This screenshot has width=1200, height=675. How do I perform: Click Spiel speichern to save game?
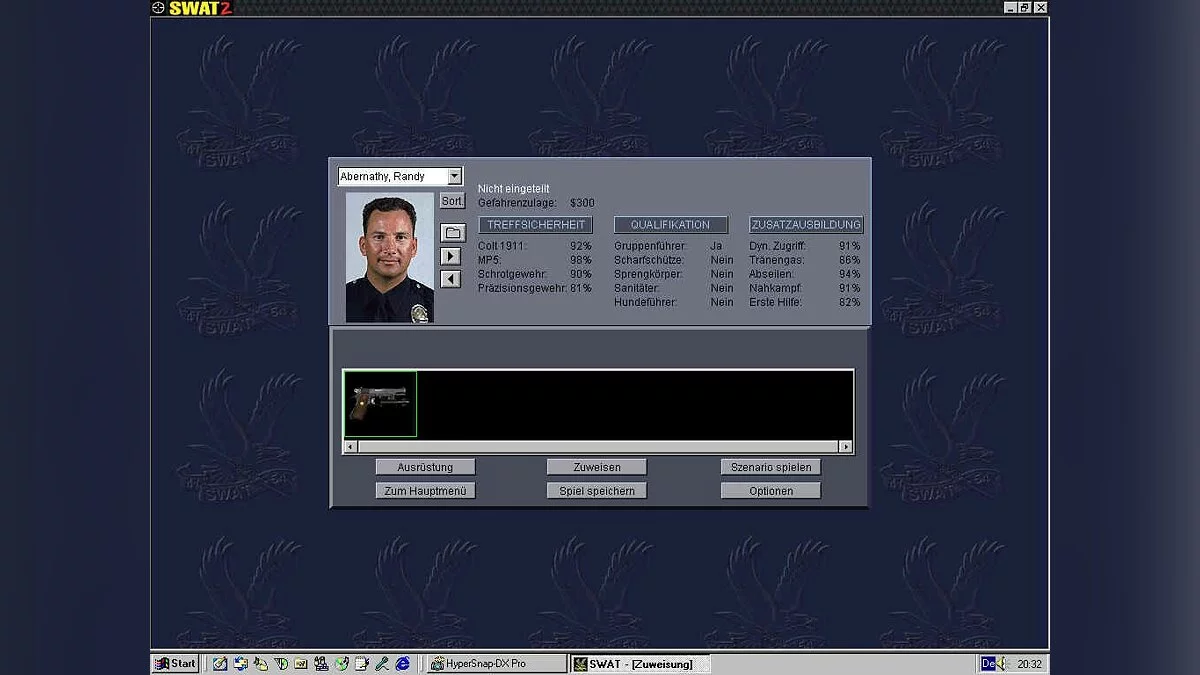597,491
